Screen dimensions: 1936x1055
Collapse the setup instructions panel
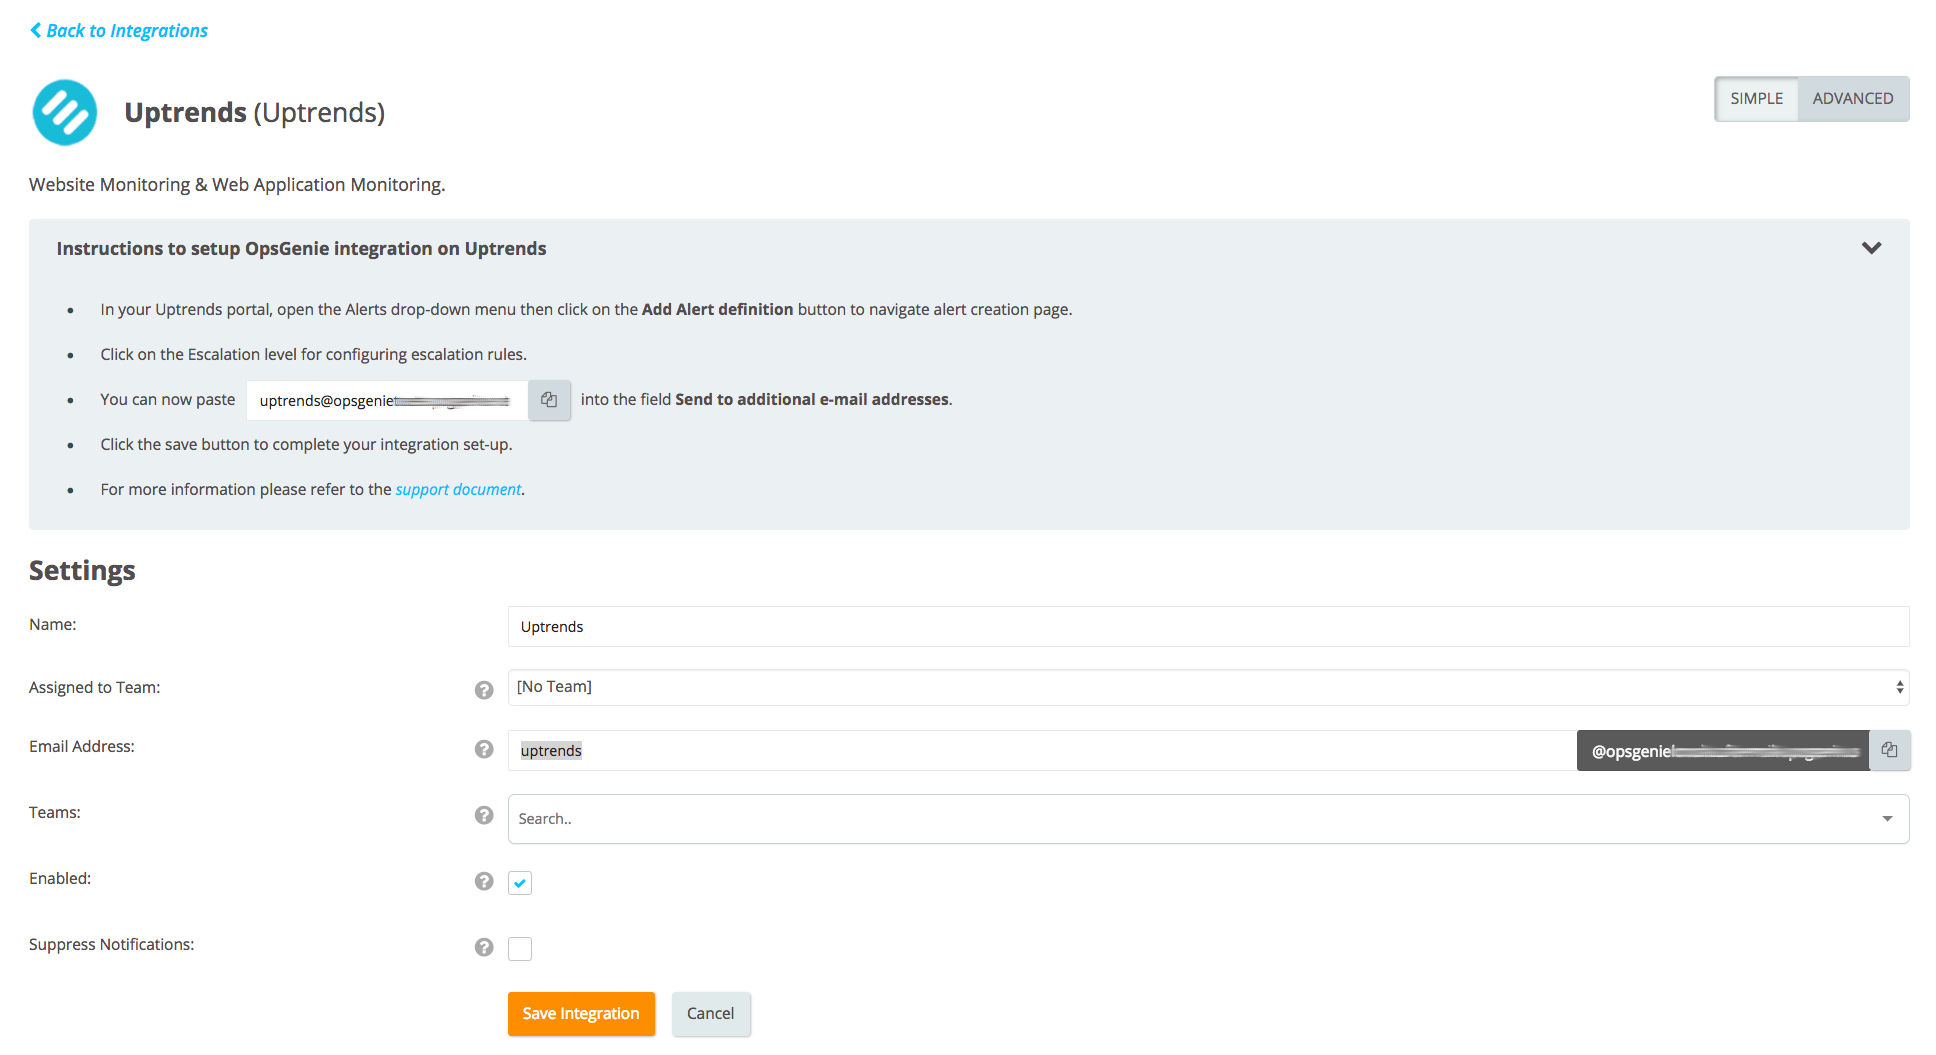click(1871, 248)
